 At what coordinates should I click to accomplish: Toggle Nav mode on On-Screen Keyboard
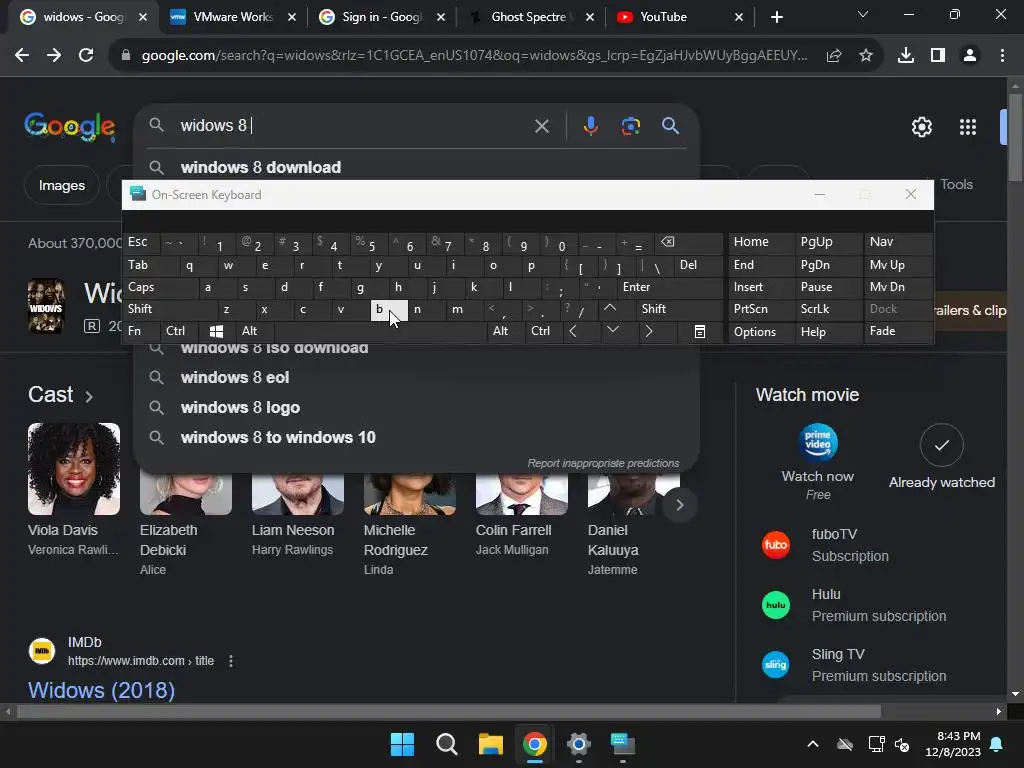point(898,242)
